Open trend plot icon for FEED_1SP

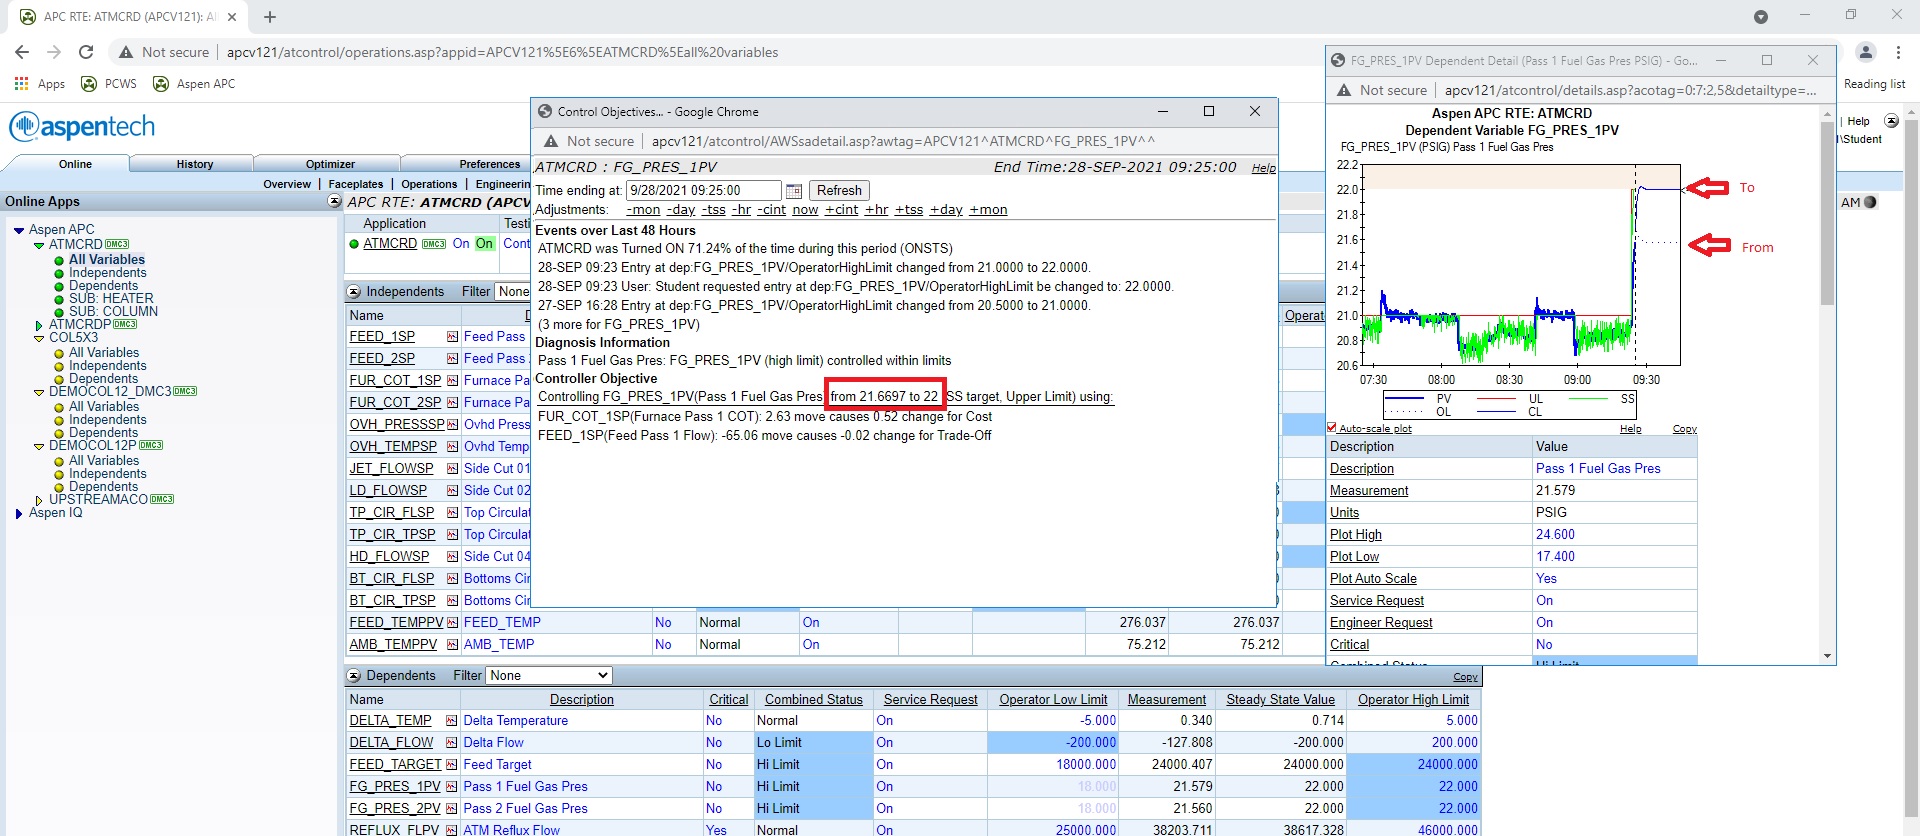click(x=452, y=337)
